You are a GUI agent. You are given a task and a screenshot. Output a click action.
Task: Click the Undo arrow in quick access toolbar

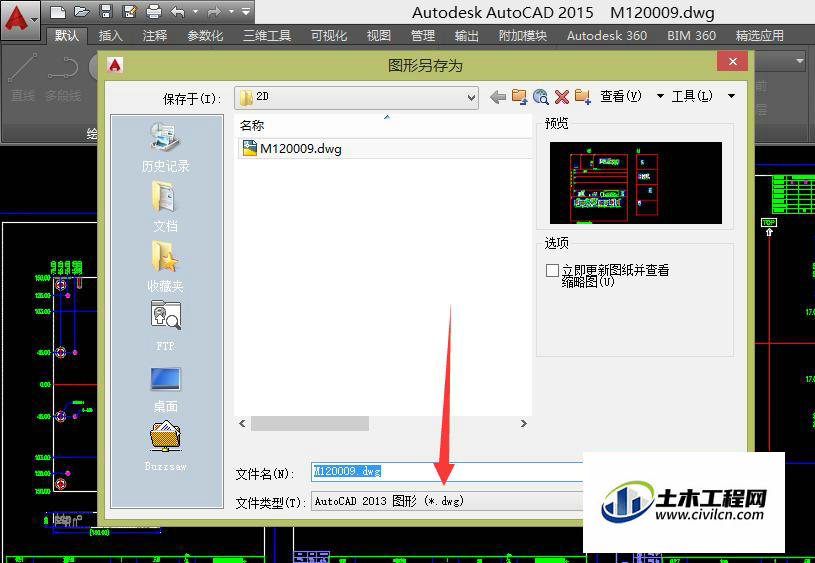pyautogui.click(x=178, y=11)
